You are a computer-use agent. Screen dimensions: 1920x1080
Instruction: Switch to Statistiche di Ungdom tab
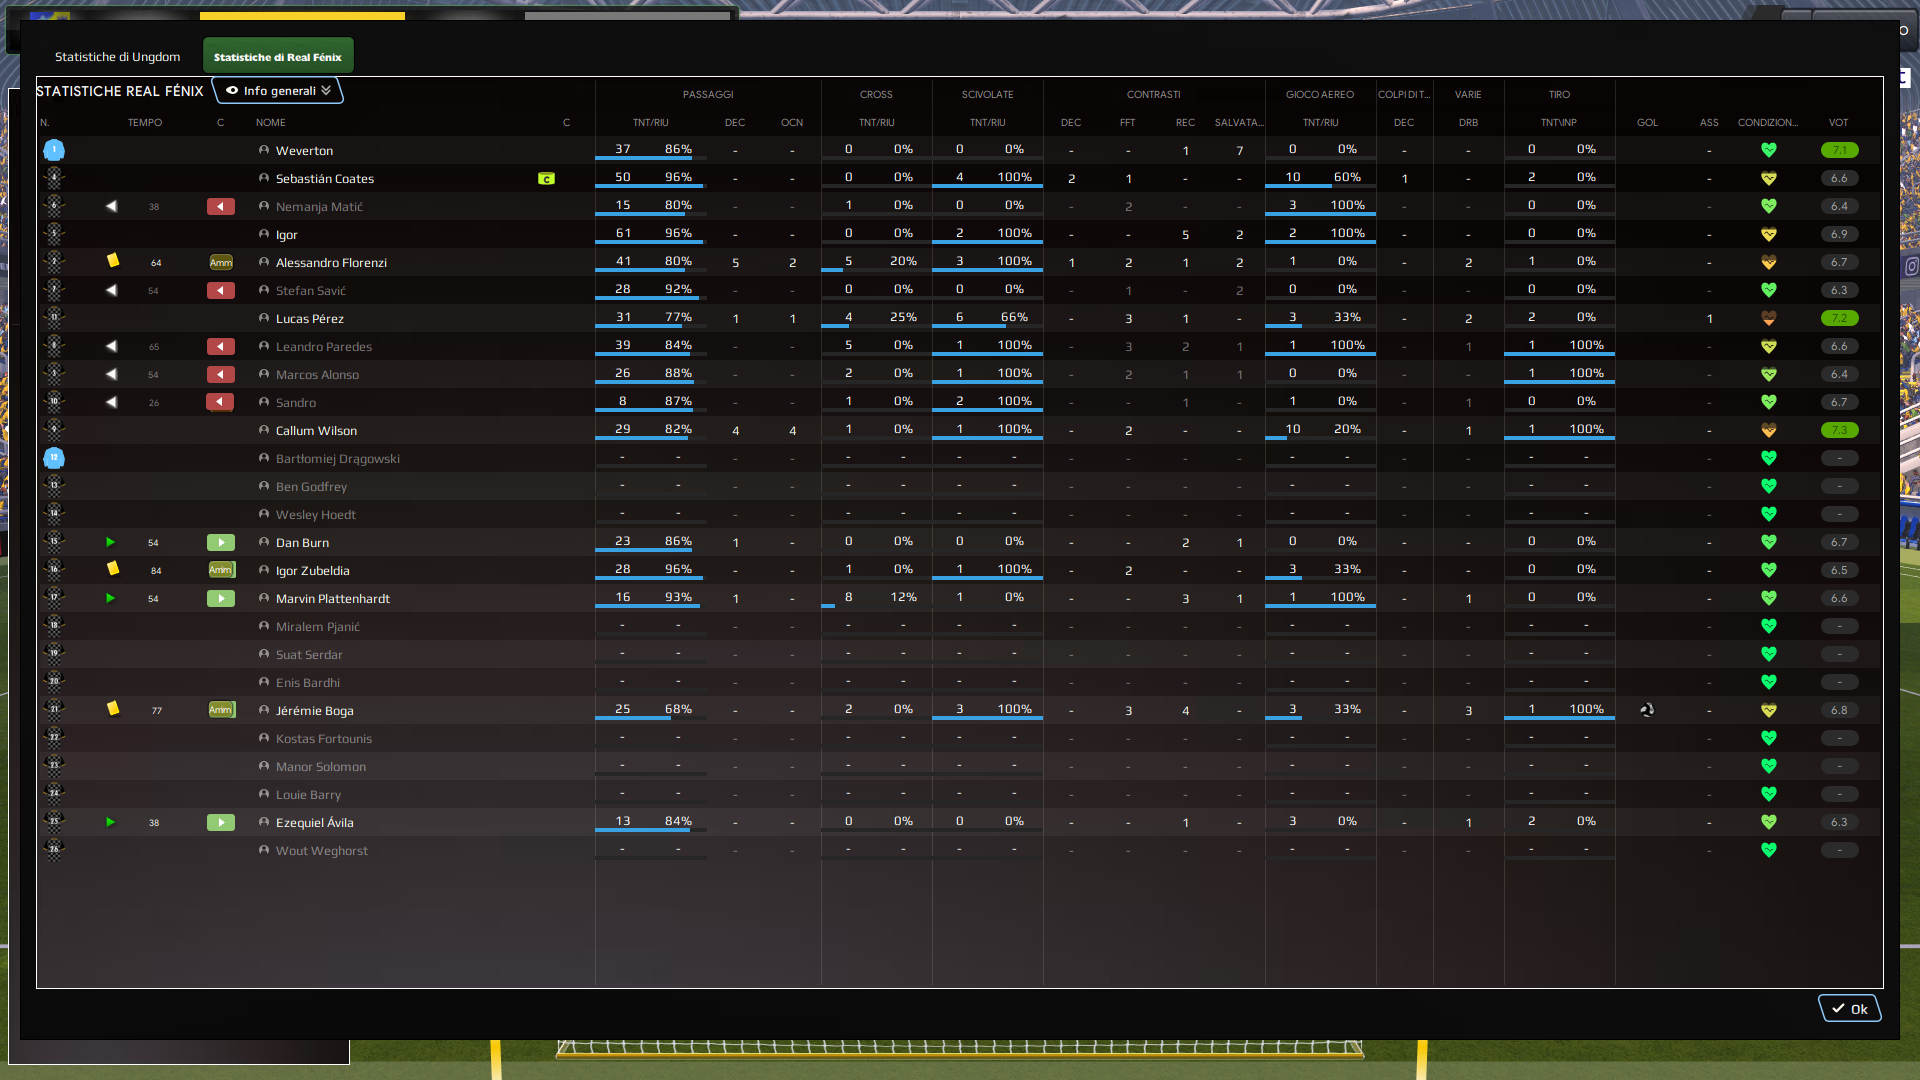(x=117, y=57)
